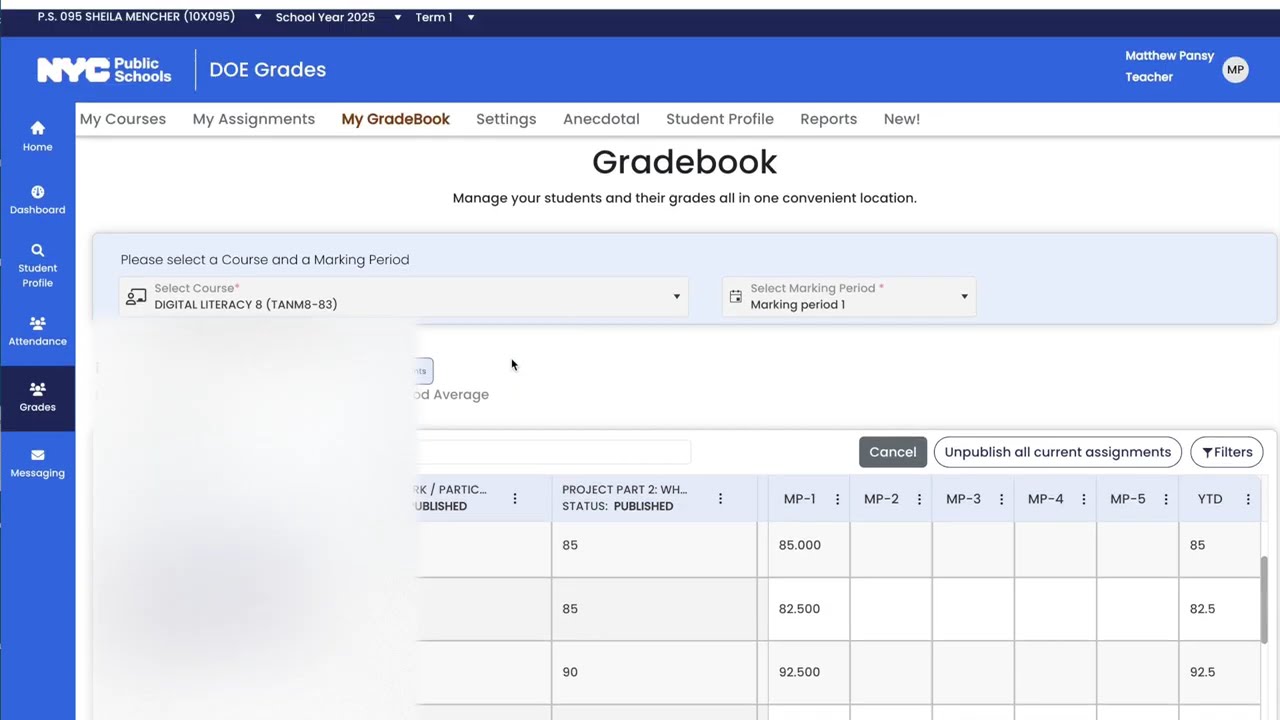Click the Cancel button
This screenshot has width=1280, height=720.
pos(893,452)
